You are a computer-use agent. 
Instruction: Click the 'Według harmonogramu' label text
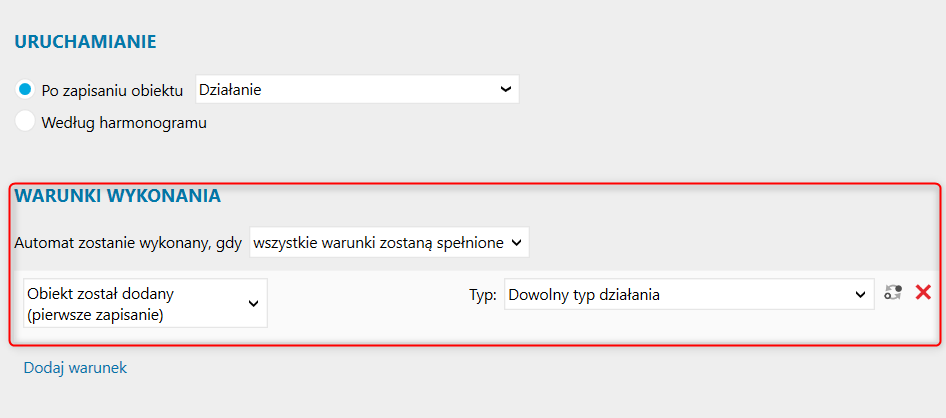(x=124, y=123)
